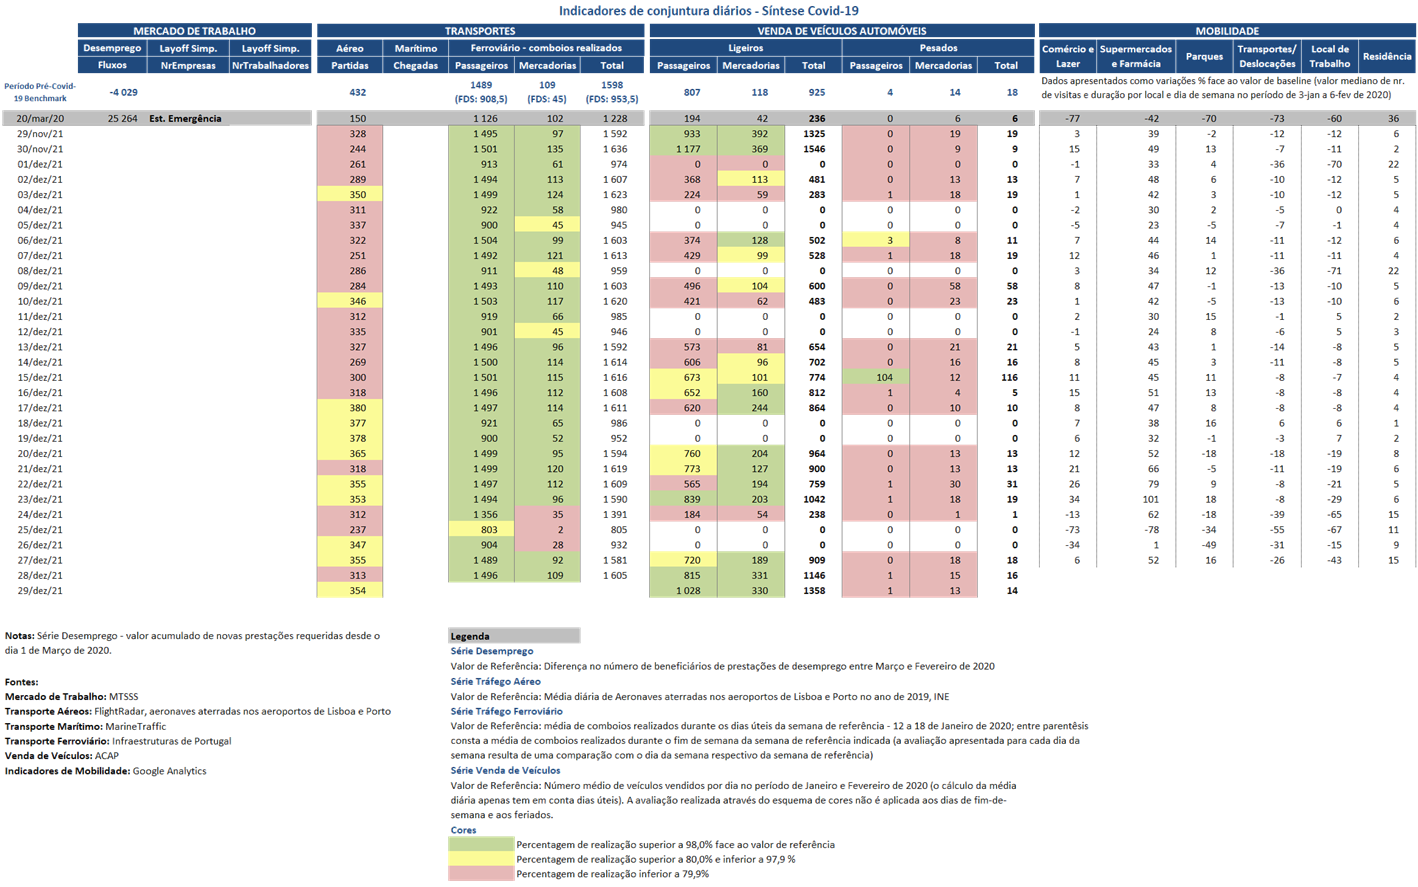Click Ligeiros Mercadorias '392' on 29/nov/21
Screen dimensions: 1418x887
751,133
